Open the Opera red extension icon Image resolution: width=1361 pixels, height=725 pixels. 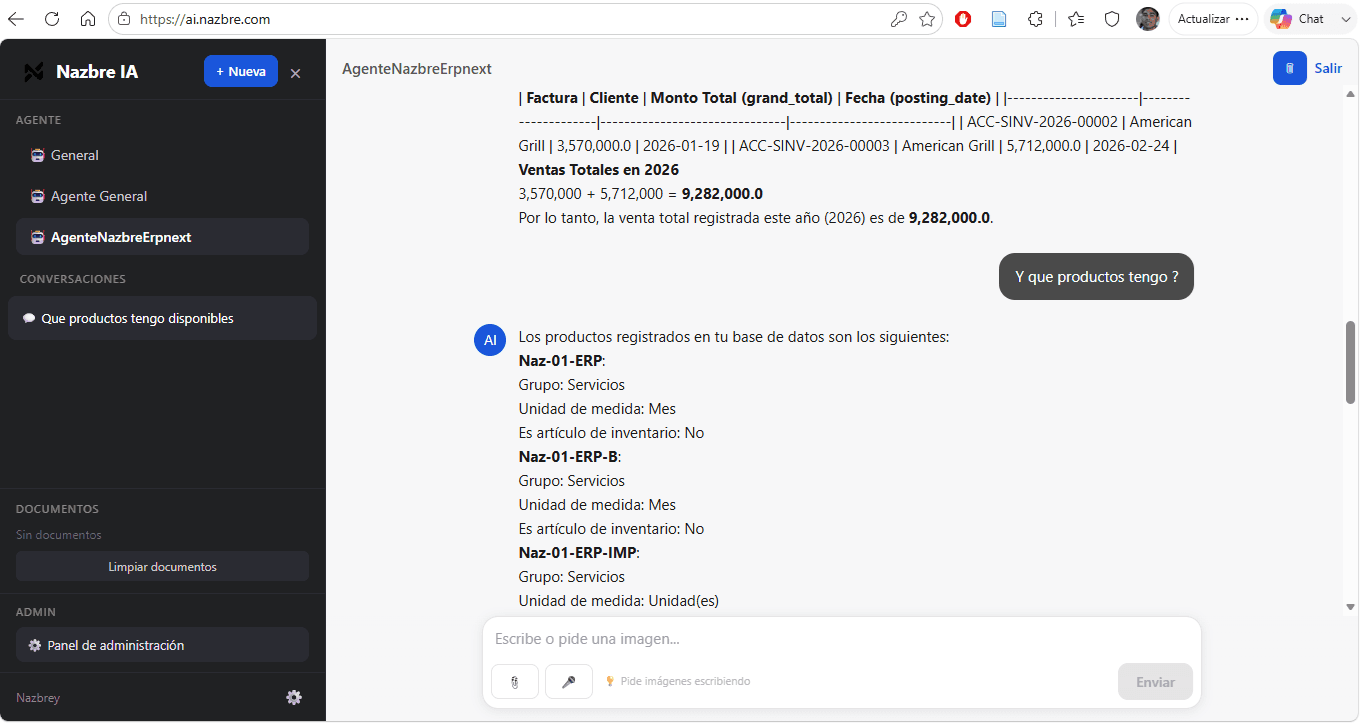(x=963, y=19)
